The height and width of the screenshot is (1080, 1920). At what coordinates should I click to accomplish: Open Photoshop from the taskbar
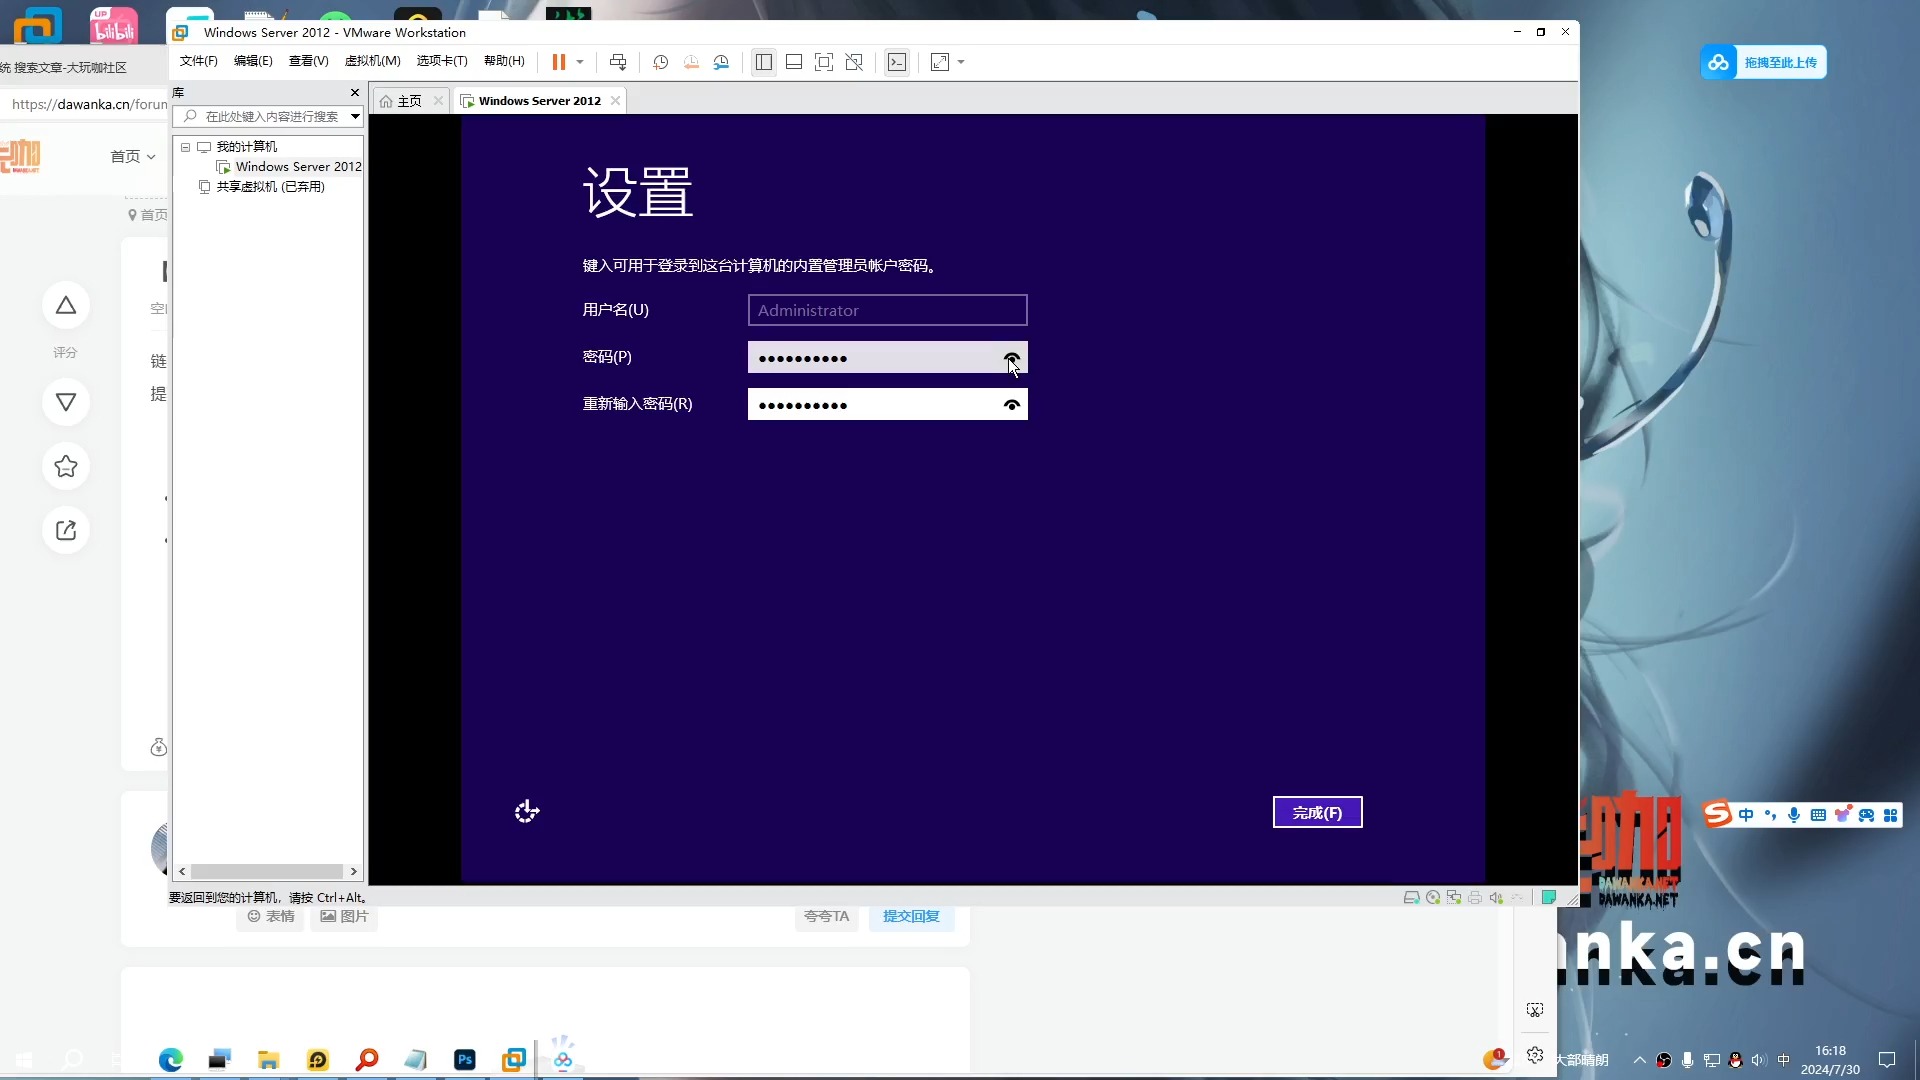464,1059
